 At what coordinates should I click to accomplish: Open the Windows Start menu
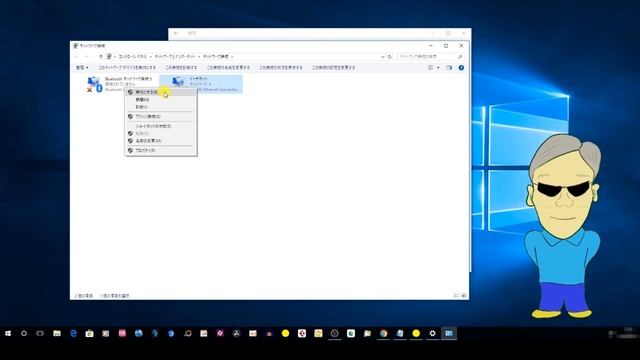coord(8,333)
